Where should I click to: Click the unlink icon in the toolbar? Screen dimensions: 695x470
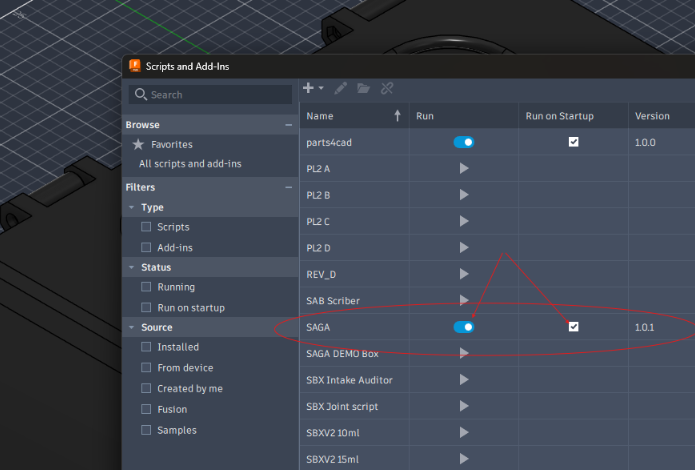[387, 88]
